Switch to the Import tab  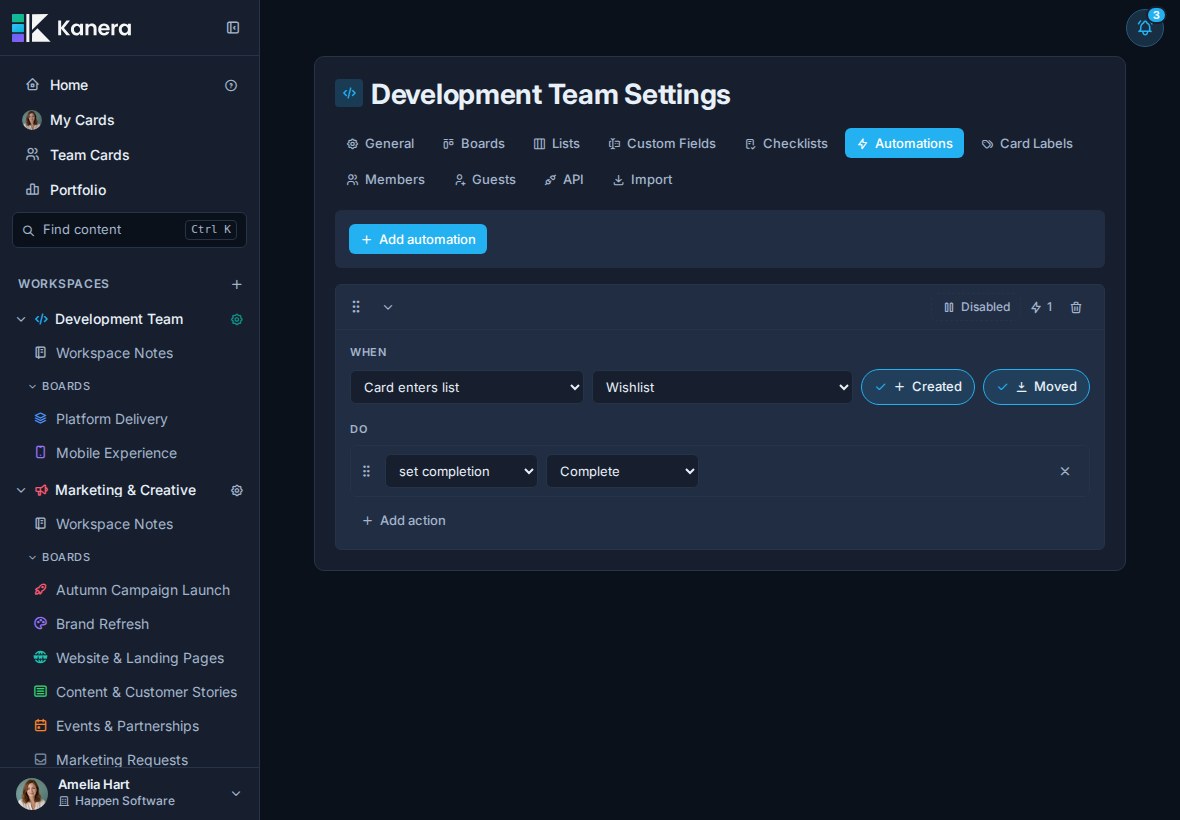(x=643, y=180)
